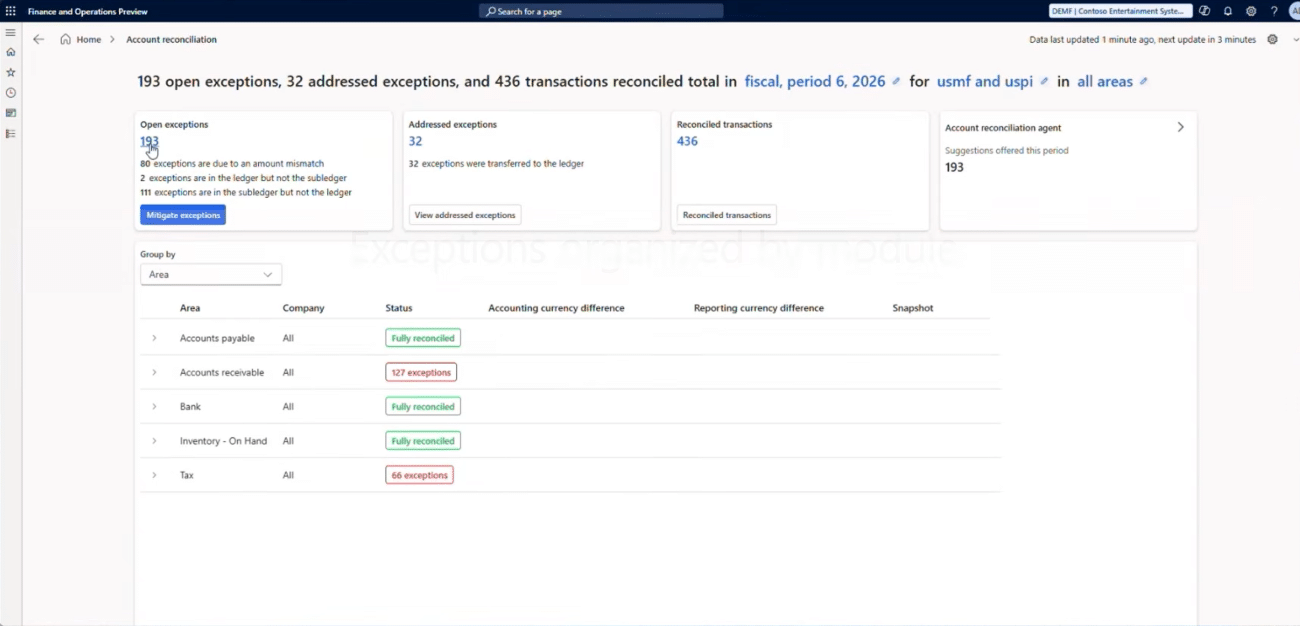1300x626 pixels.
Task: Select the Tax area name
Action: [x=187, y=475]
